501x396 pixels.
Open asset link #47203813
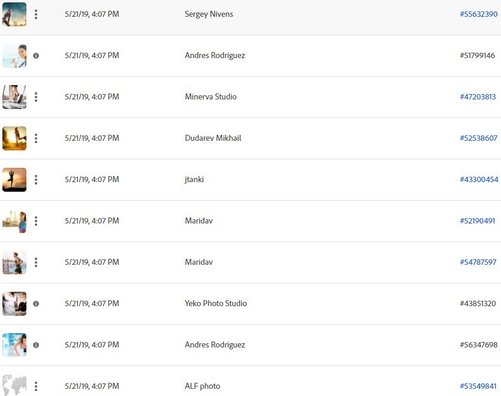pyautogui.click(x=478, y=97)
